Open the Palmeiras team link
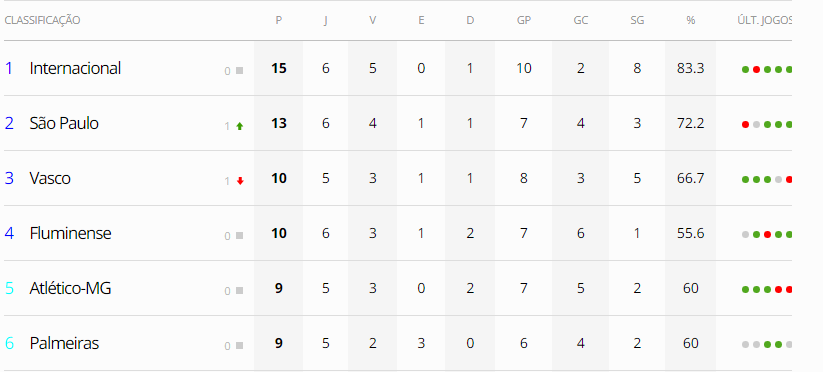The height and width of the screenshot is (372, 823). 64,344
